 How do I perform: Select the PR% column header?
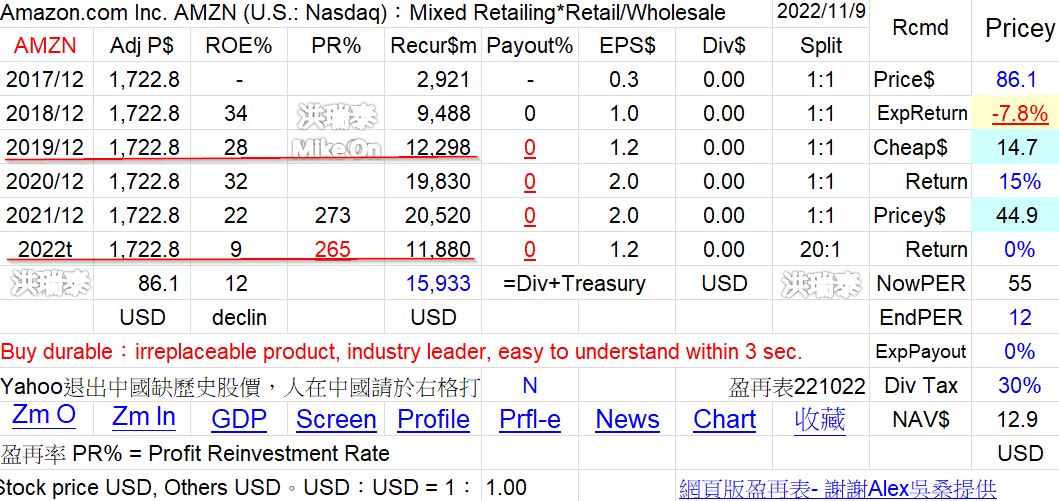click(336, 46)
